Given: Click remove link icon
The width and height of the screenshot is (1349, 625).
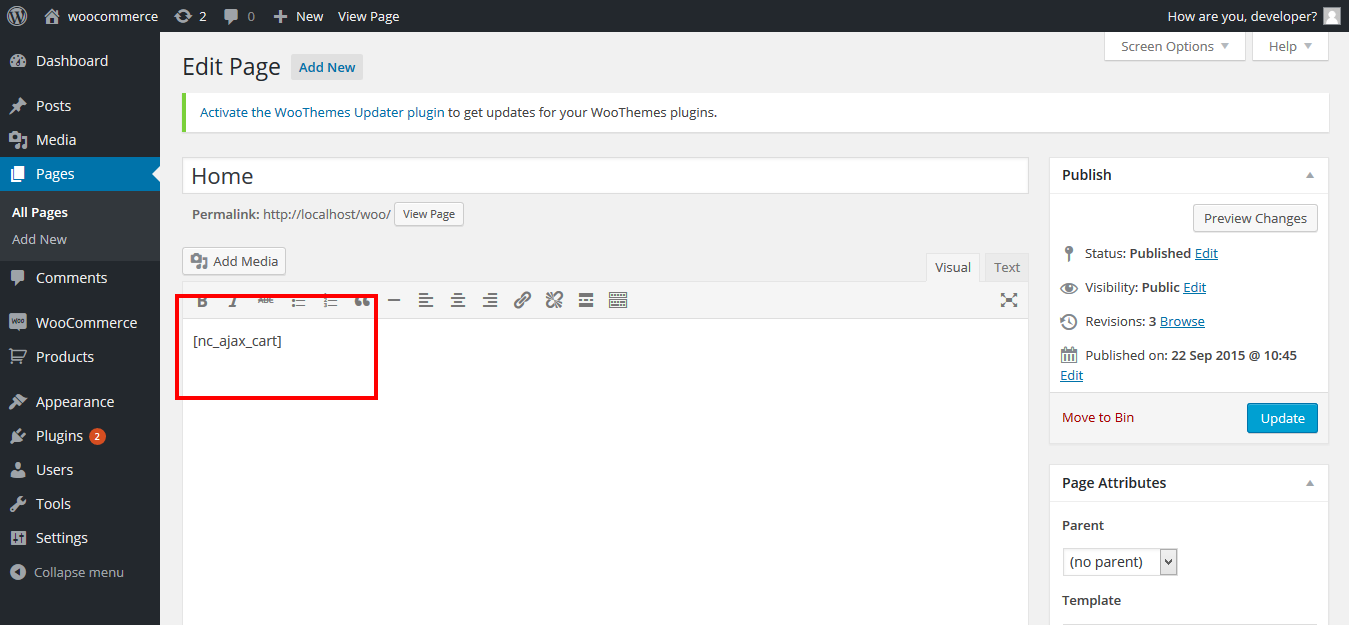Looking at the screenshot, I should click(554, 300).
